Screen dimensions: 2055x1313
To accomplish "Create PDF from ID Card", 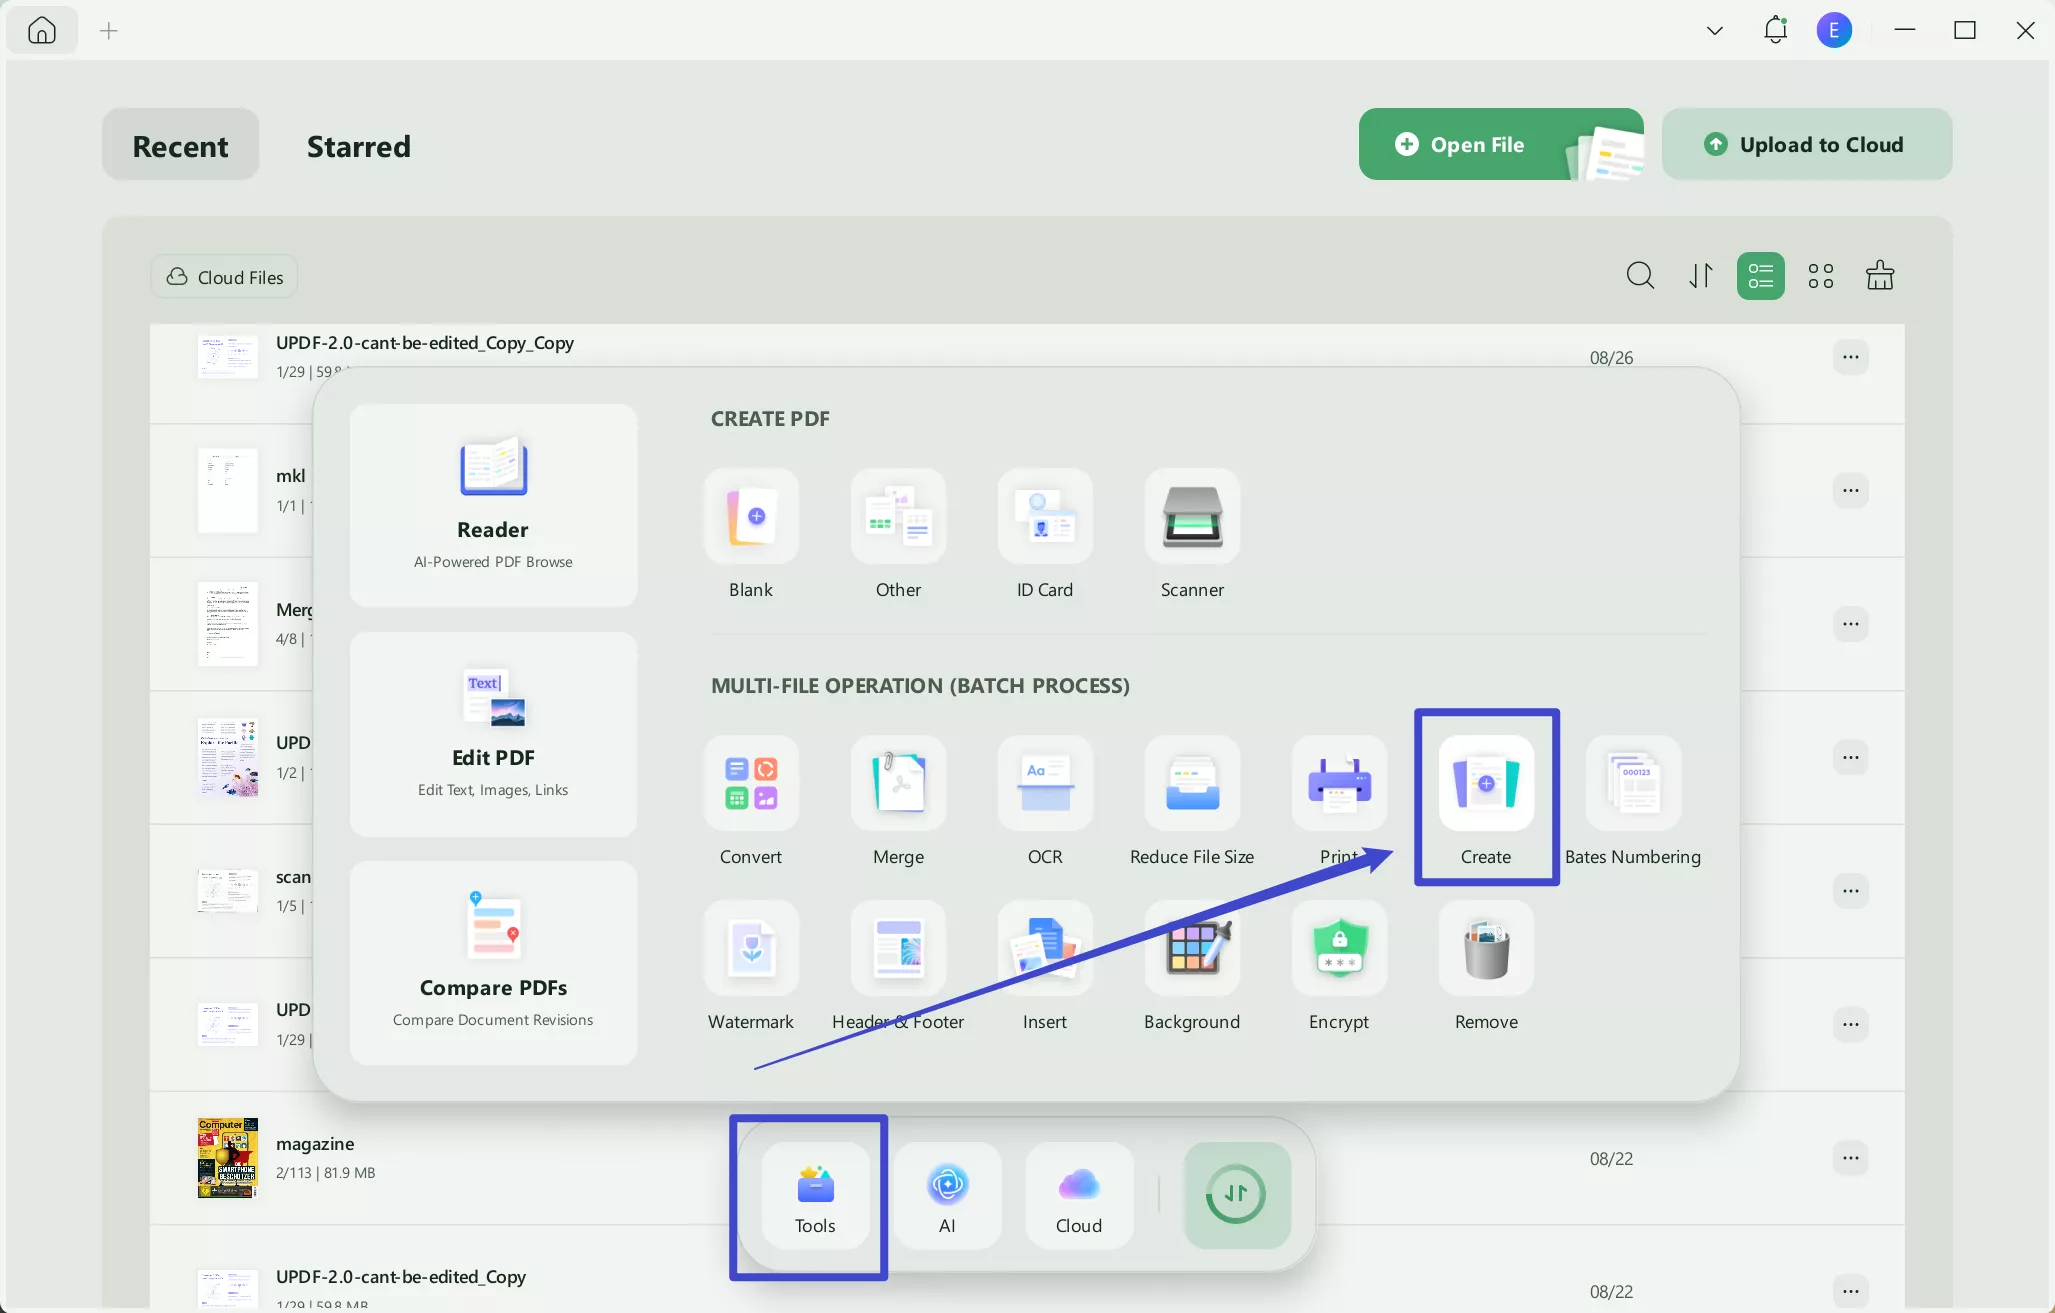I will (1045, 517).
